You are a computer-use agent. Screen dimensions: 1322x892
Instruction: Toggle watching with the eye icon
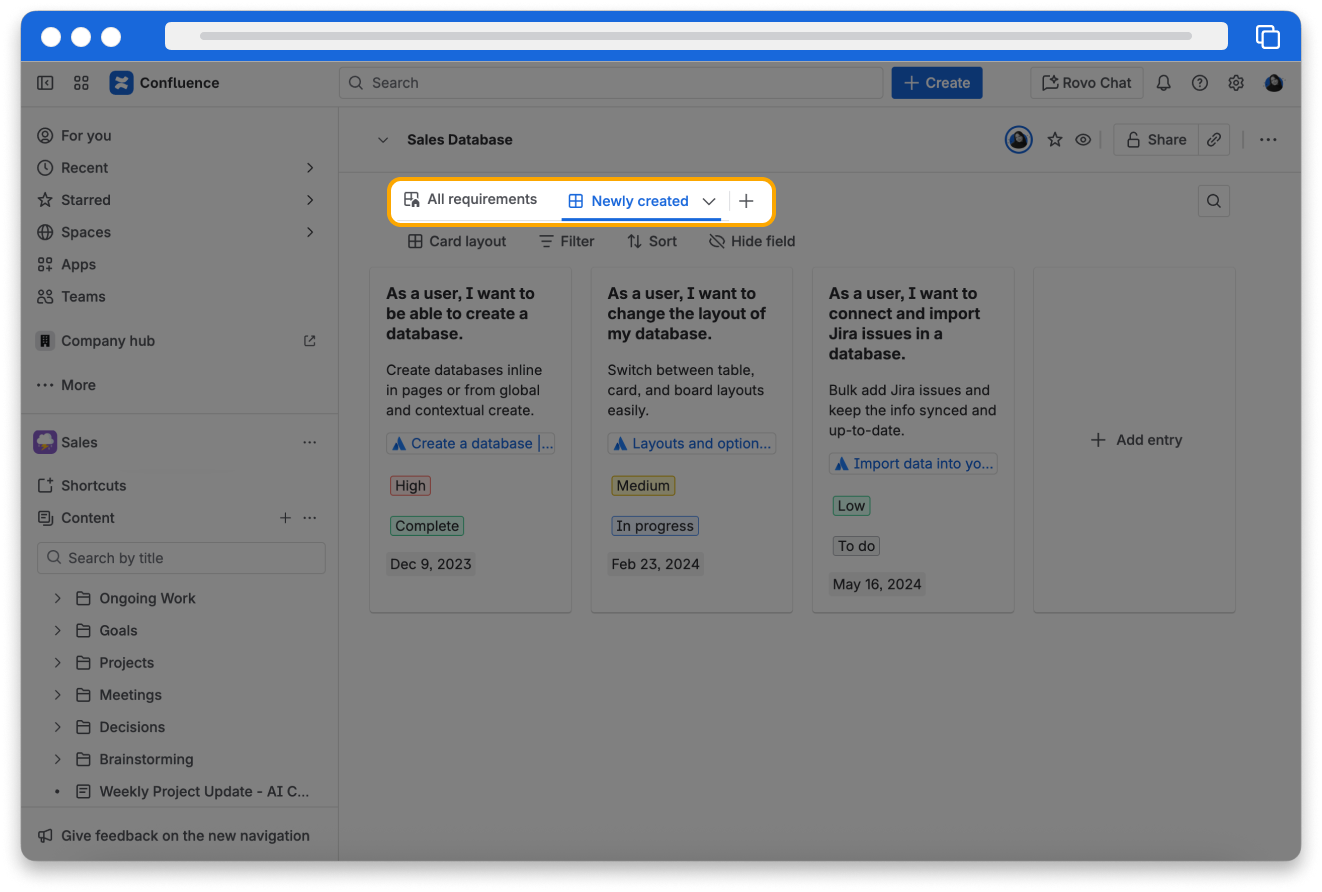1083,140
